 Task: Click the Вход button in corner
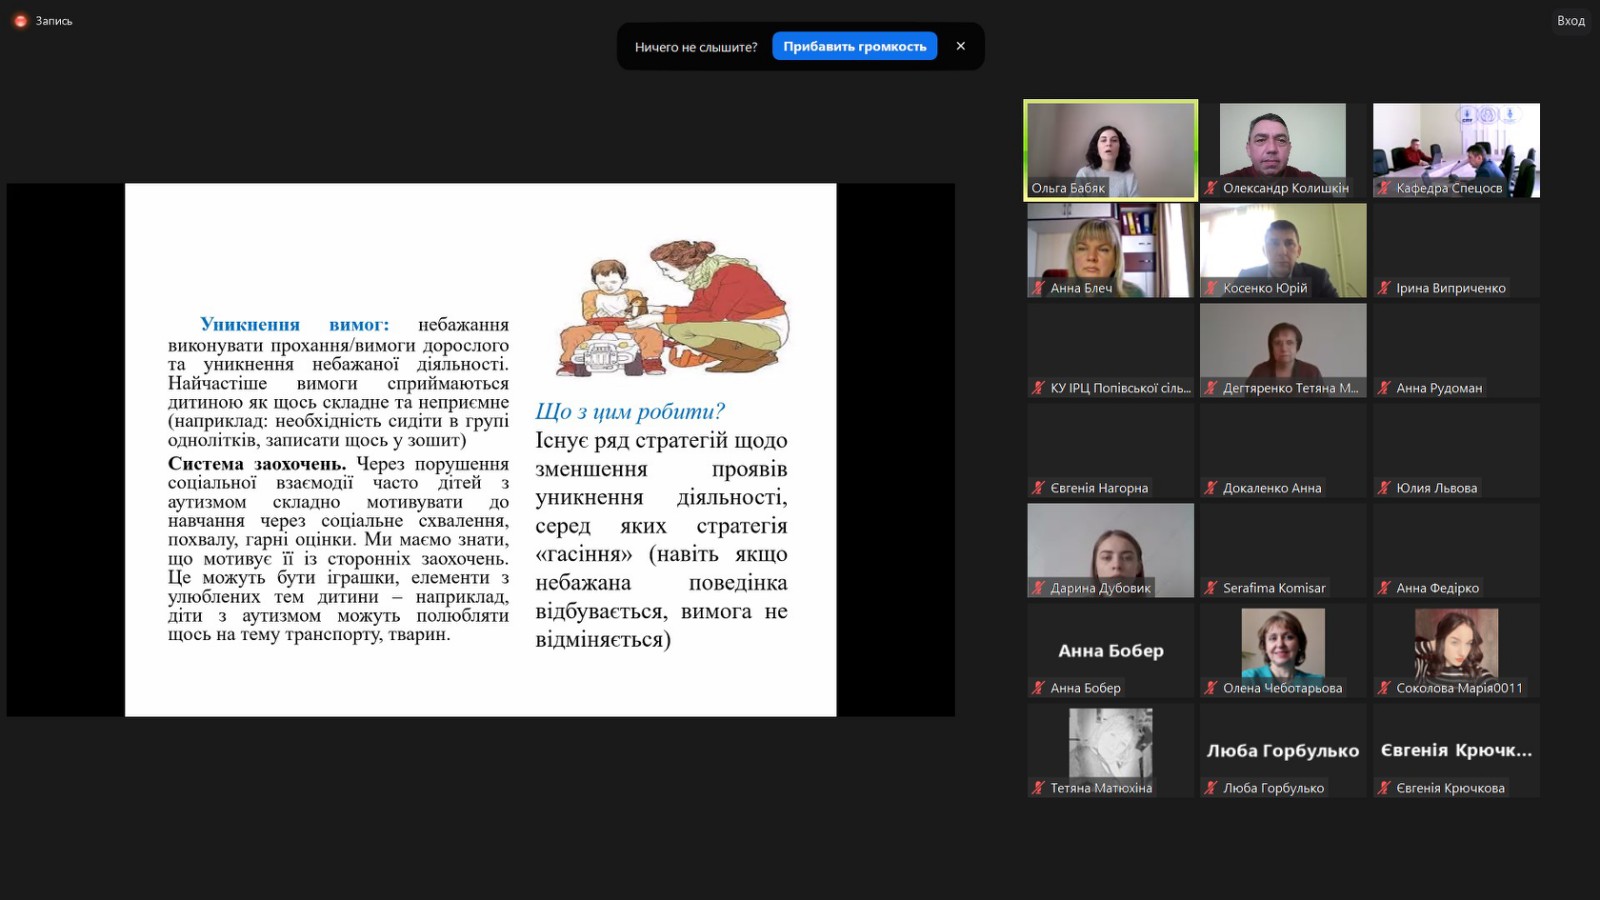click(x=1570, y=21)
